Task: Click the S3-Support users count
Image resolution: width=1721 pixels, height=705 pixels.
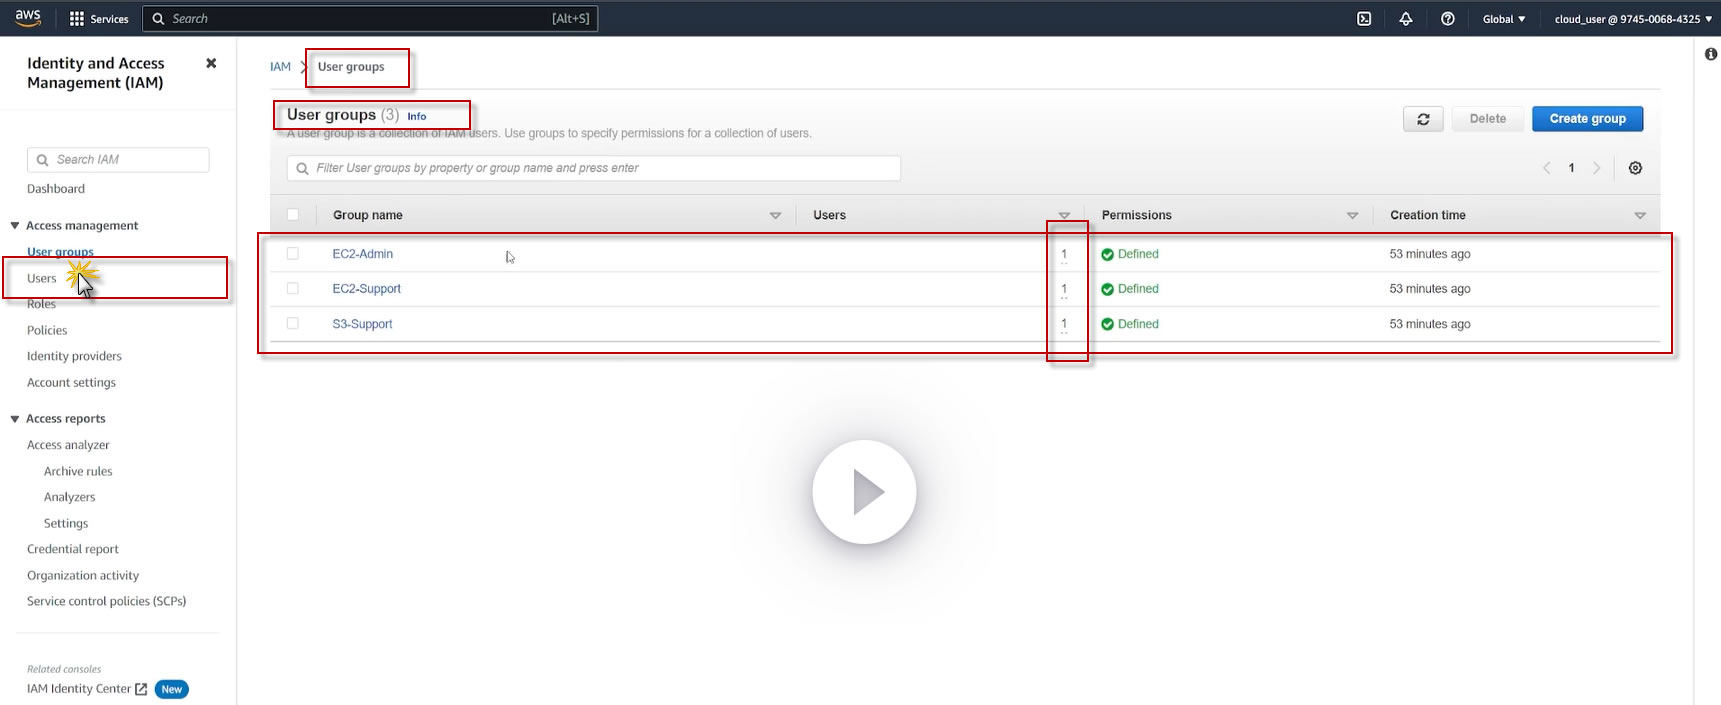Action: pyautogui.click(x=1064, y=324)
